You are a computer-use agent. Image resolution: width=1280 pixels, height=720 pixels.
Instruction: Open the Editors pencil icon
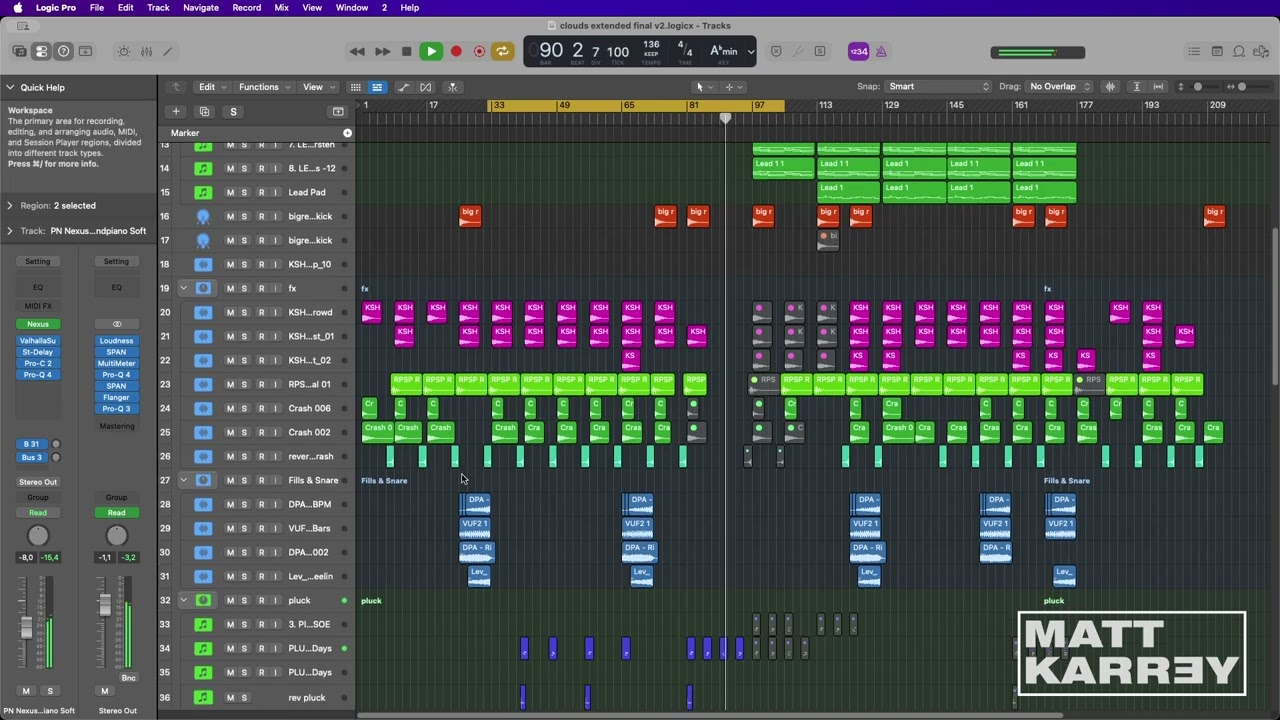(168, 51)
